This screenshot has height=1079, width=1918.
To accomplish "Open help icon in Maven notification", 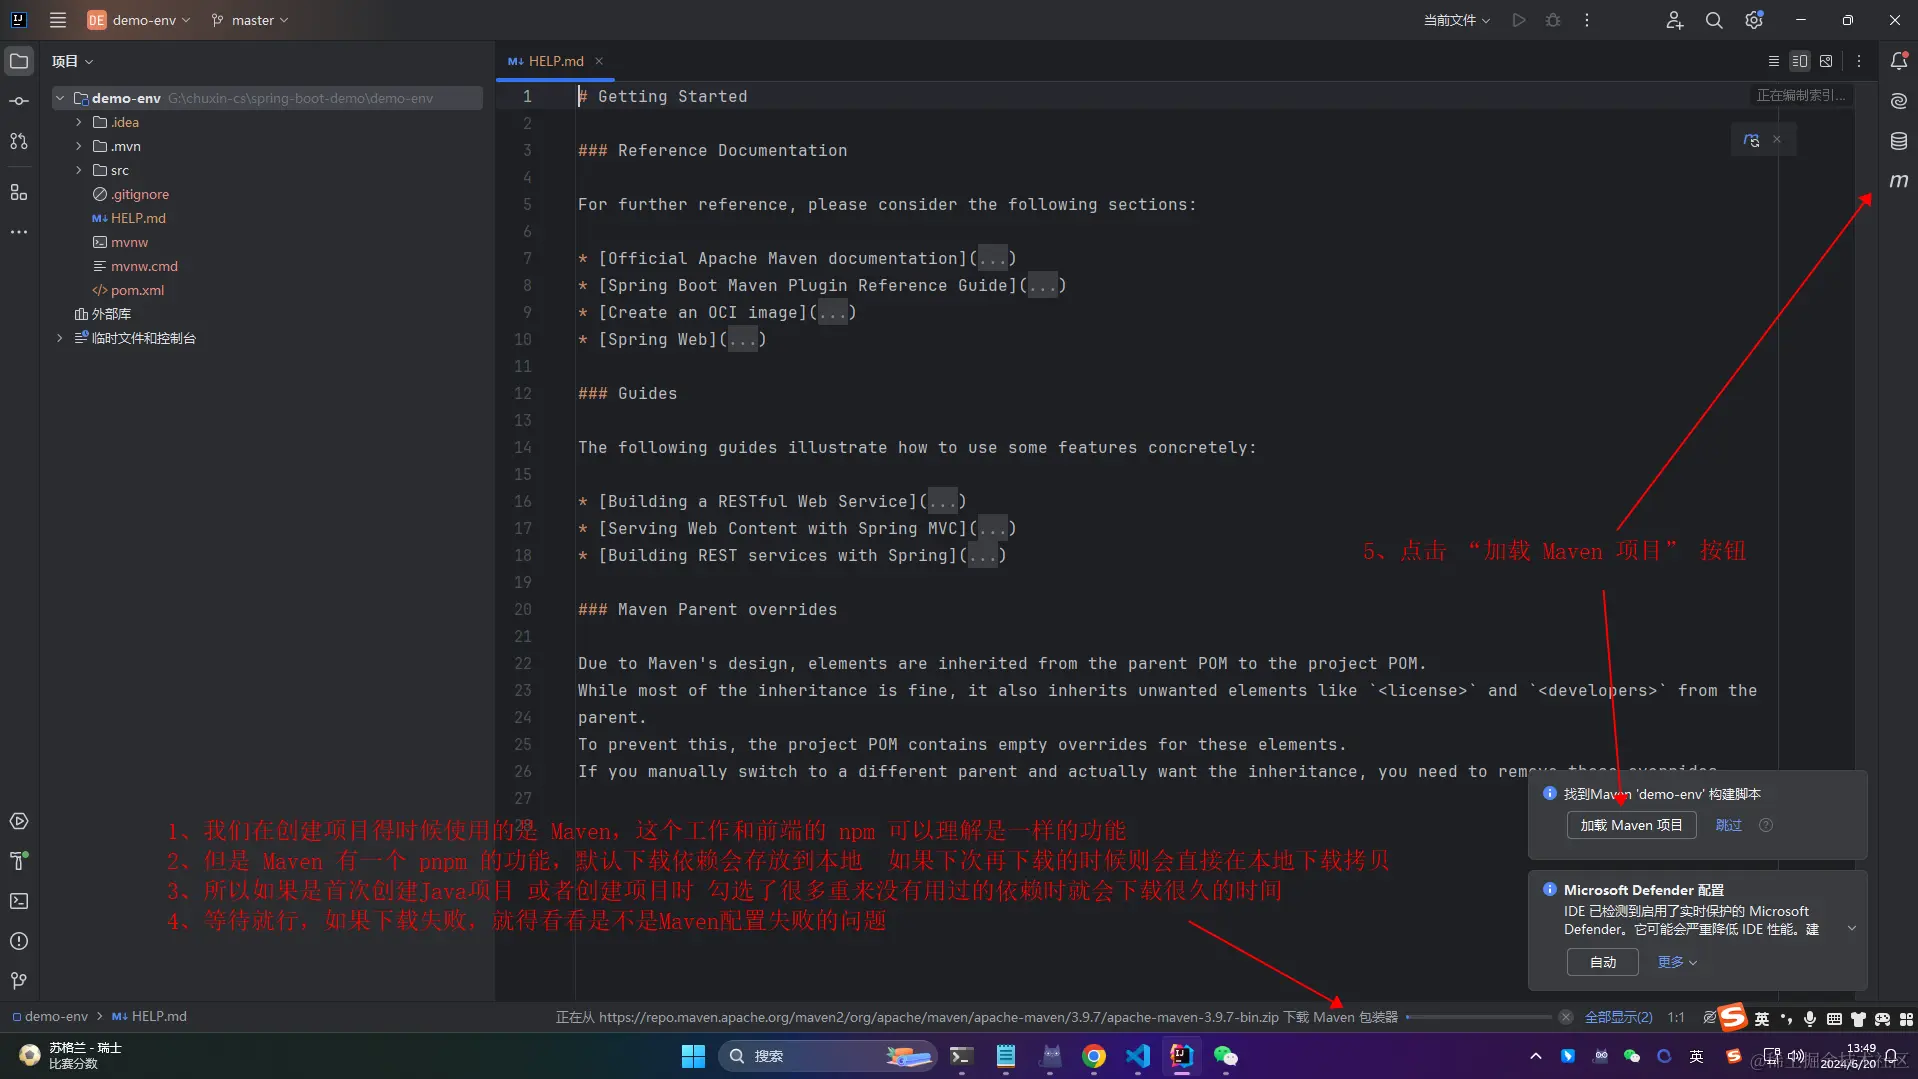I will pos(1766,825).
